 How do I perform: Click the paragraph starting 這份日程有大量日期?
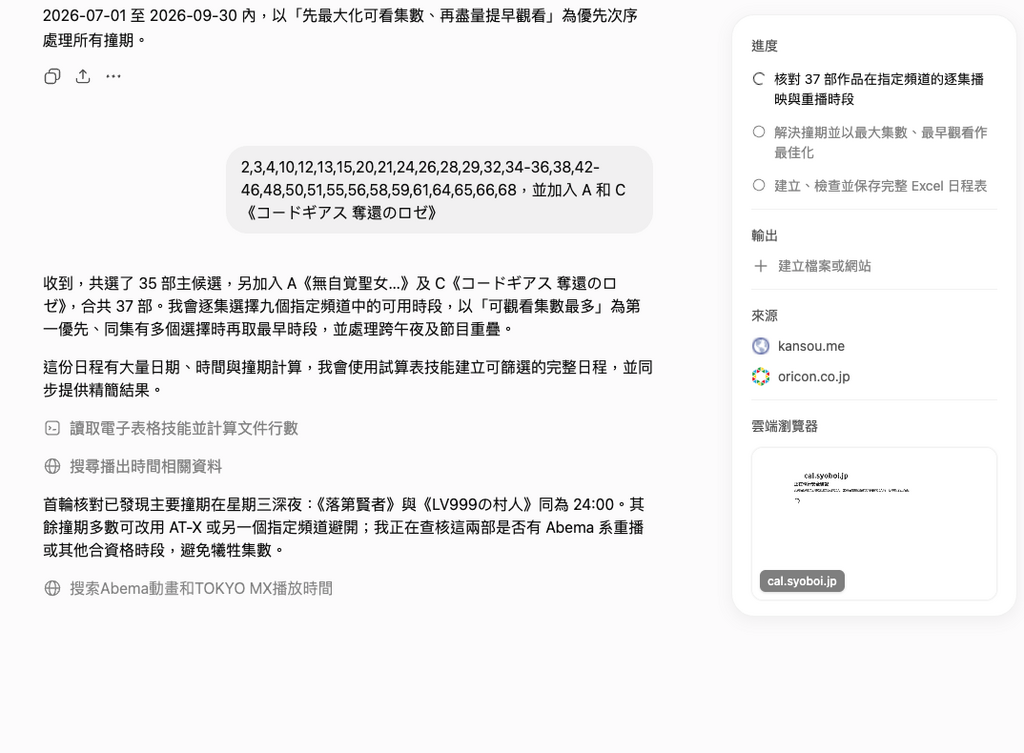tap(348, 379)
